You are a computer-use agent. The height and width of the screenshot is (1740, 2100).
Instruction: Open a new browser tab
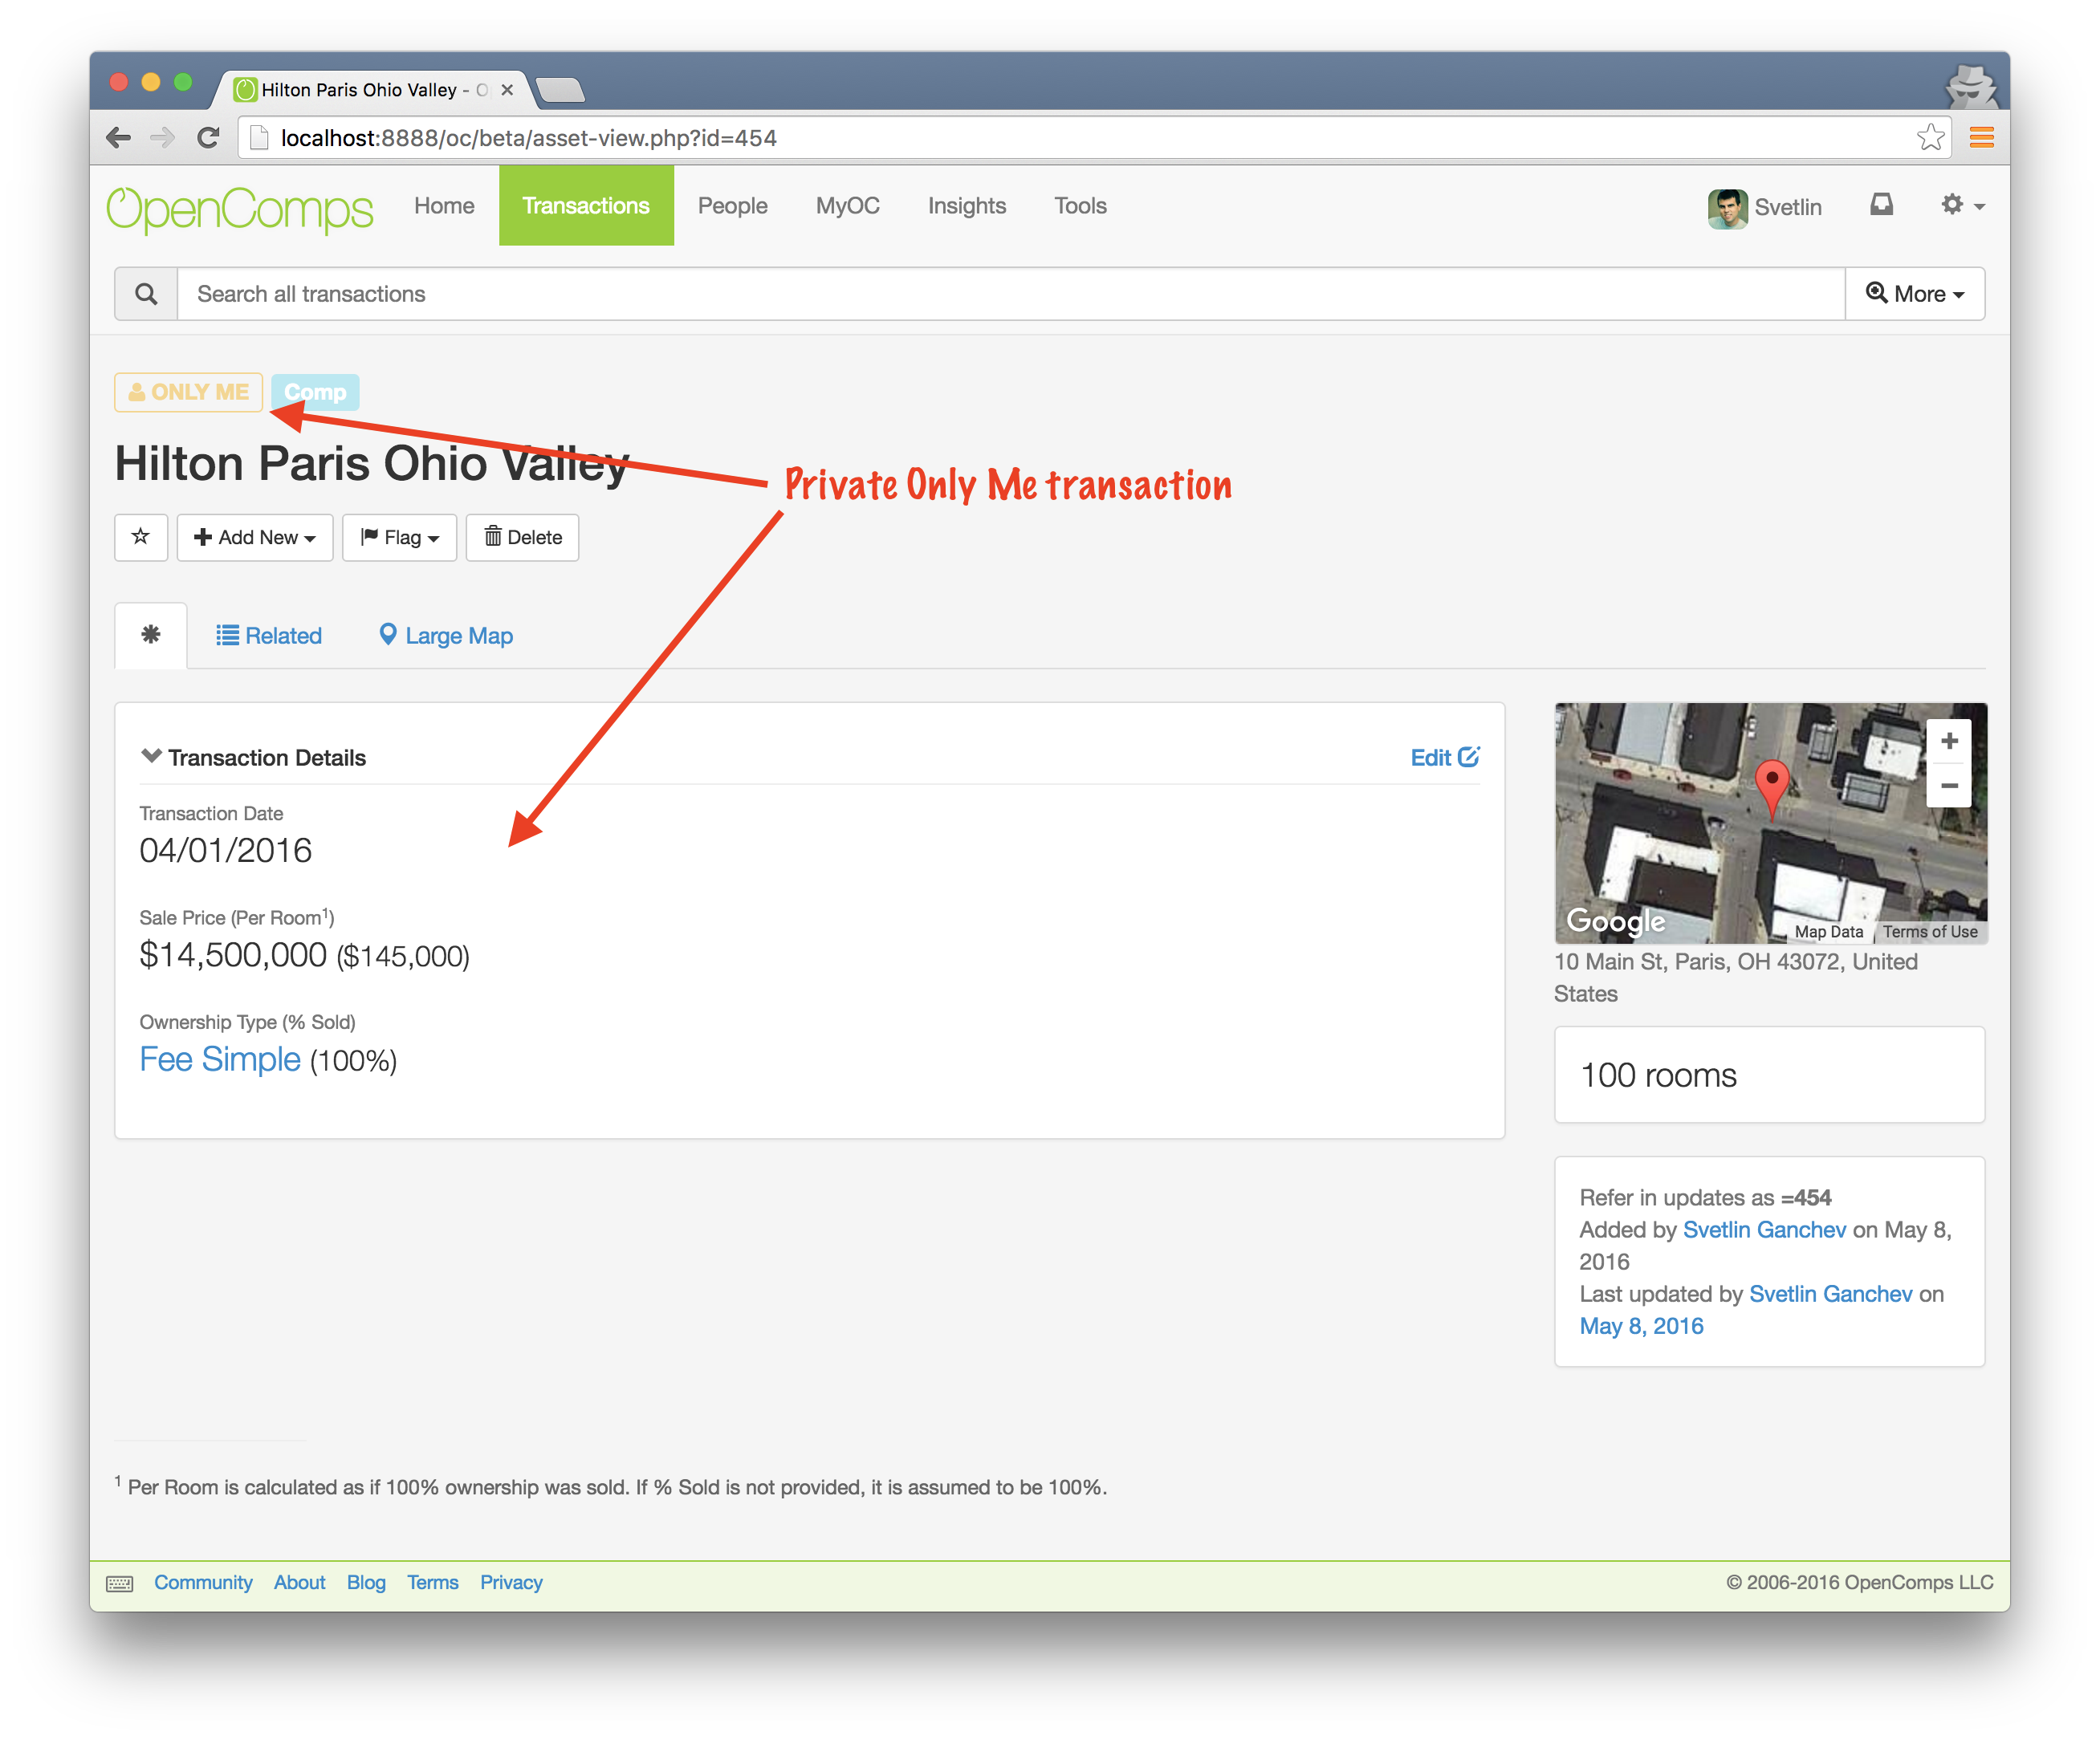point(560,90)
